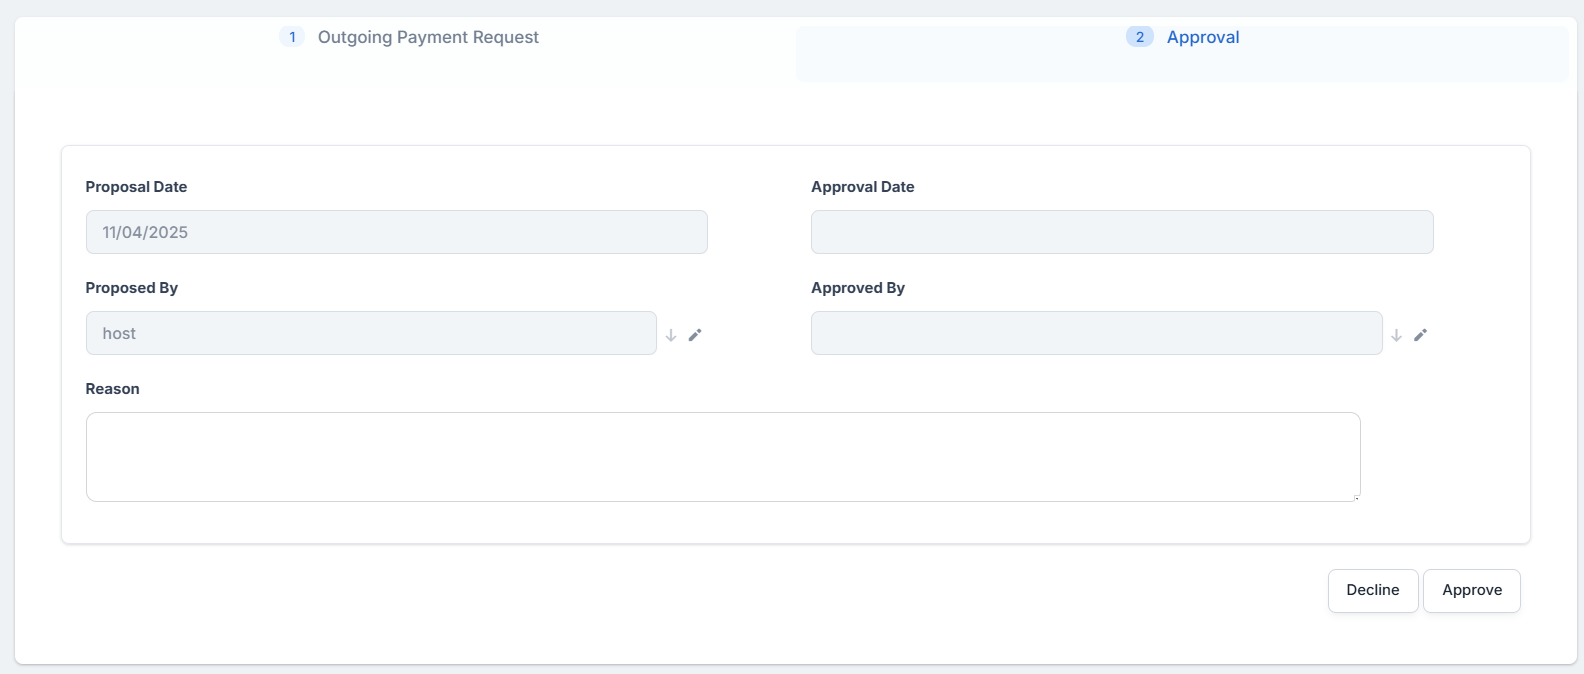1584x674 pixels.
Task: Click the Reason field label
Action: click(x=112, y=389)
